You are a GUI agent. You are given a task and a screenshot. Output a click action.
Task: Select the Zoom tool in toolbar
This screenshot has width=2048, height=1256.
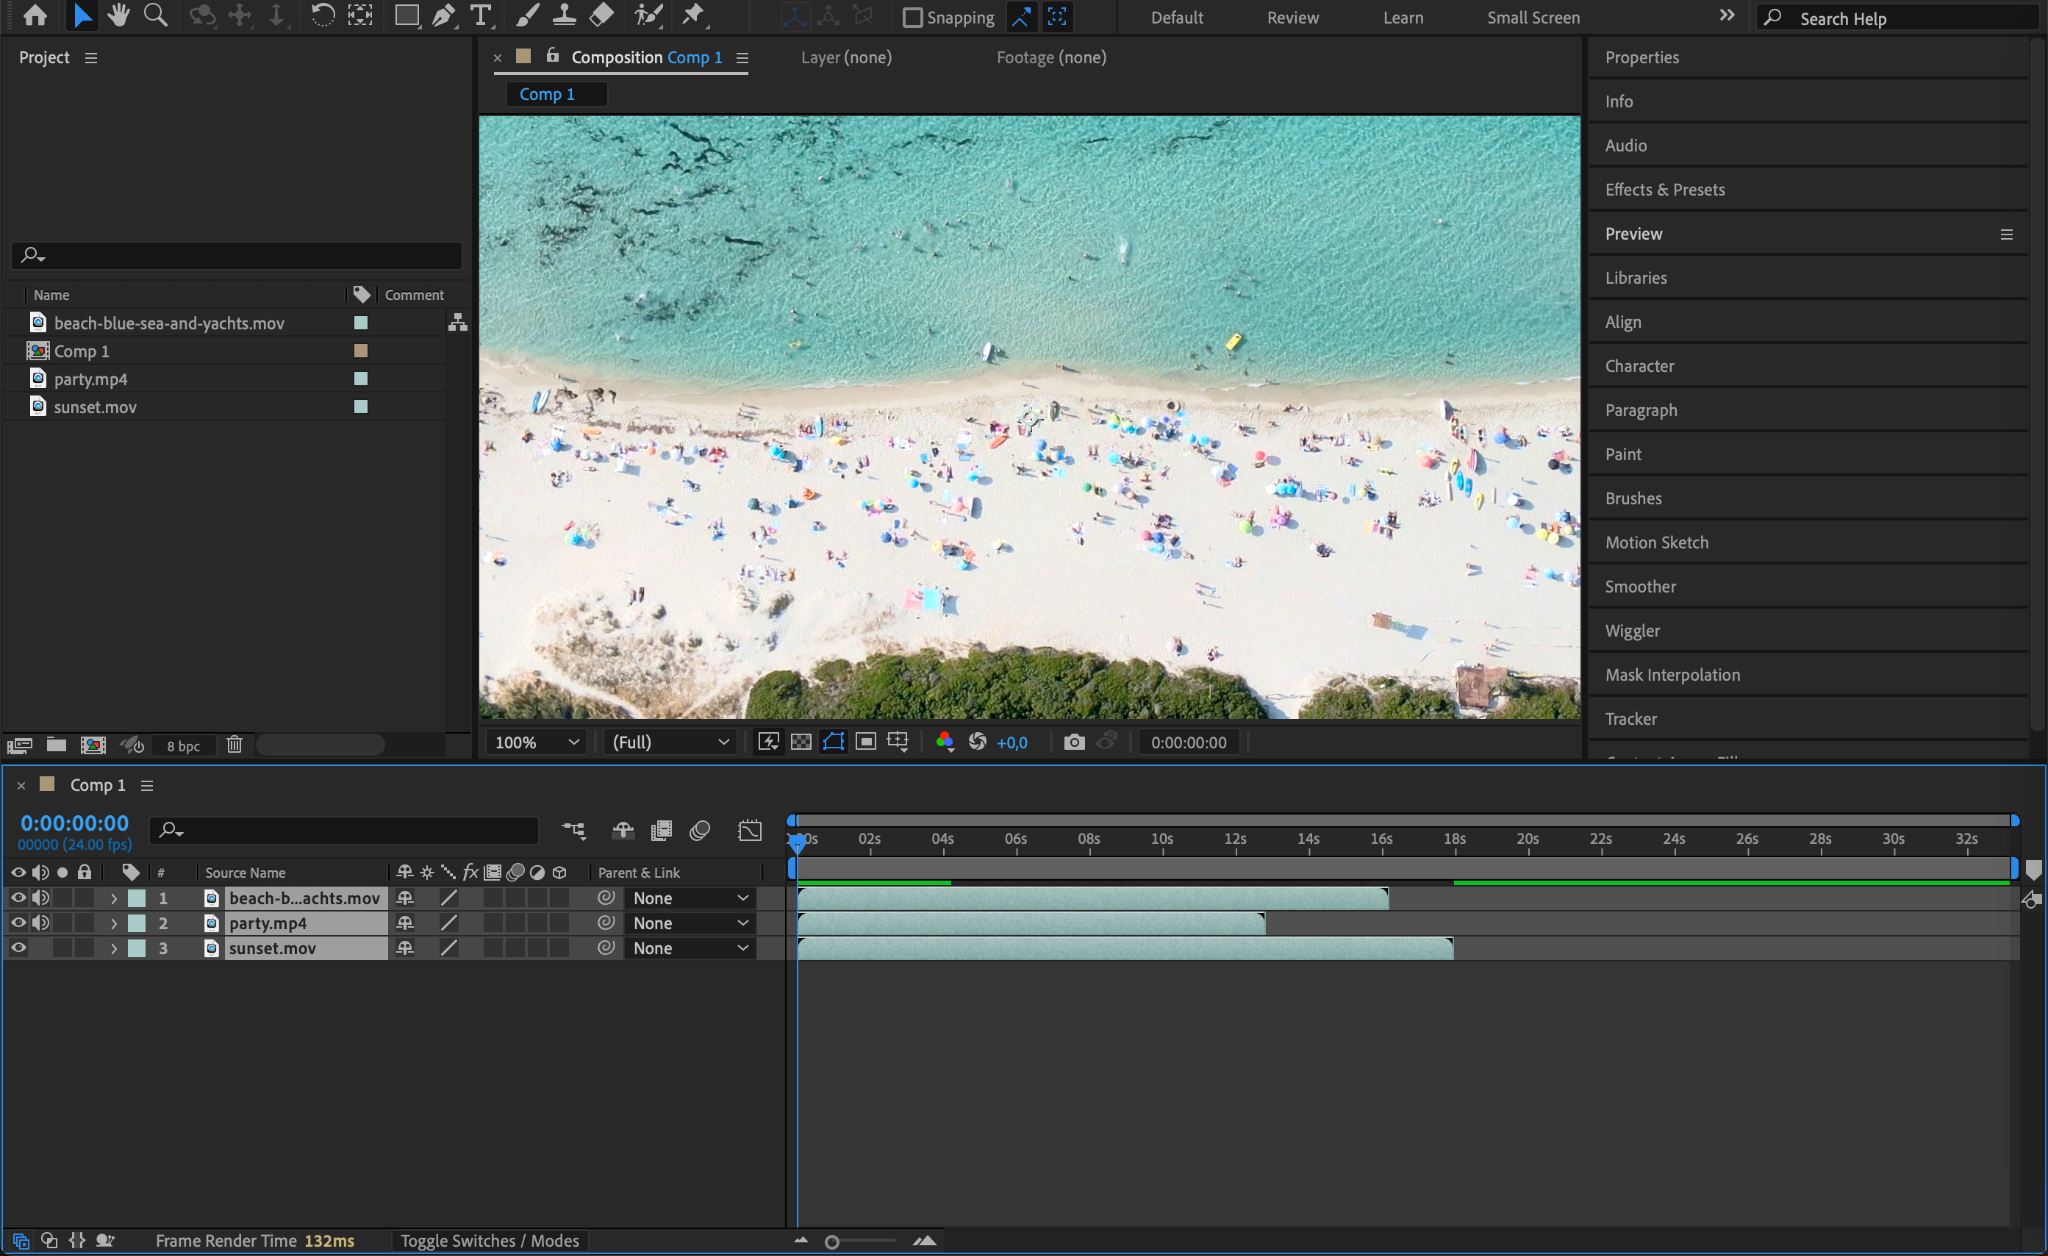(155, 15)
